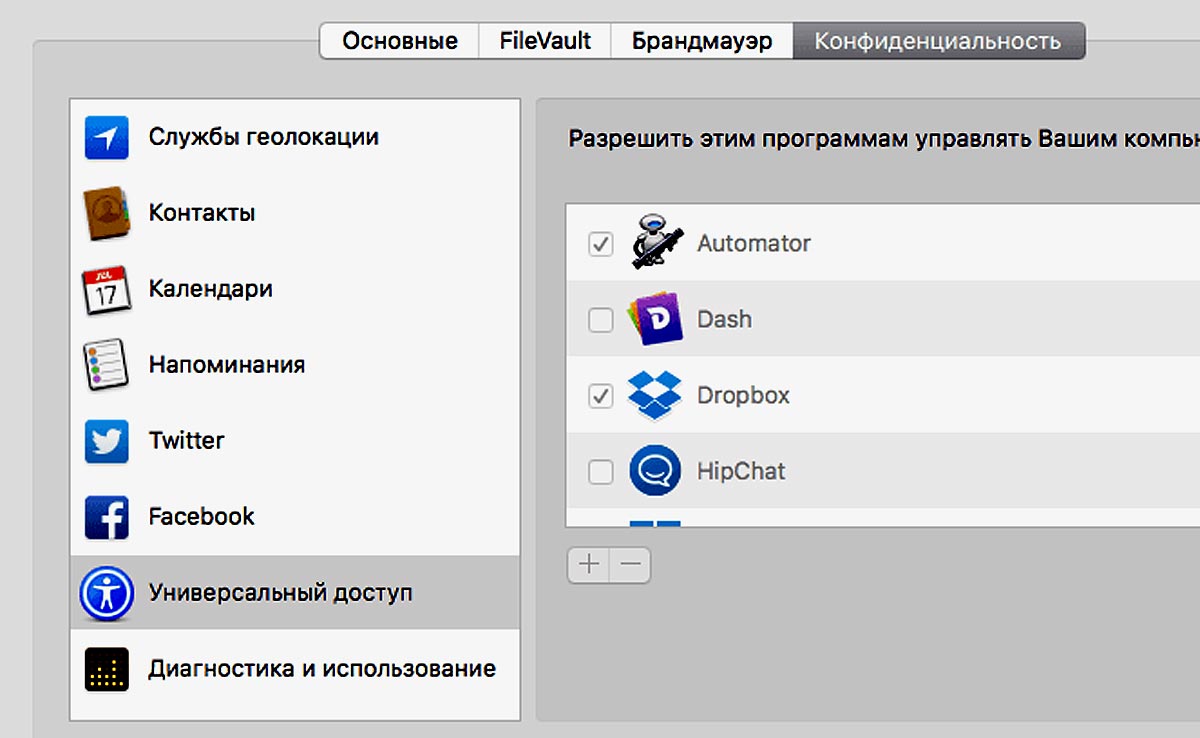Click the Dash app icon
The height and width of the screenshot is (738, 1200).
[654, 320]
